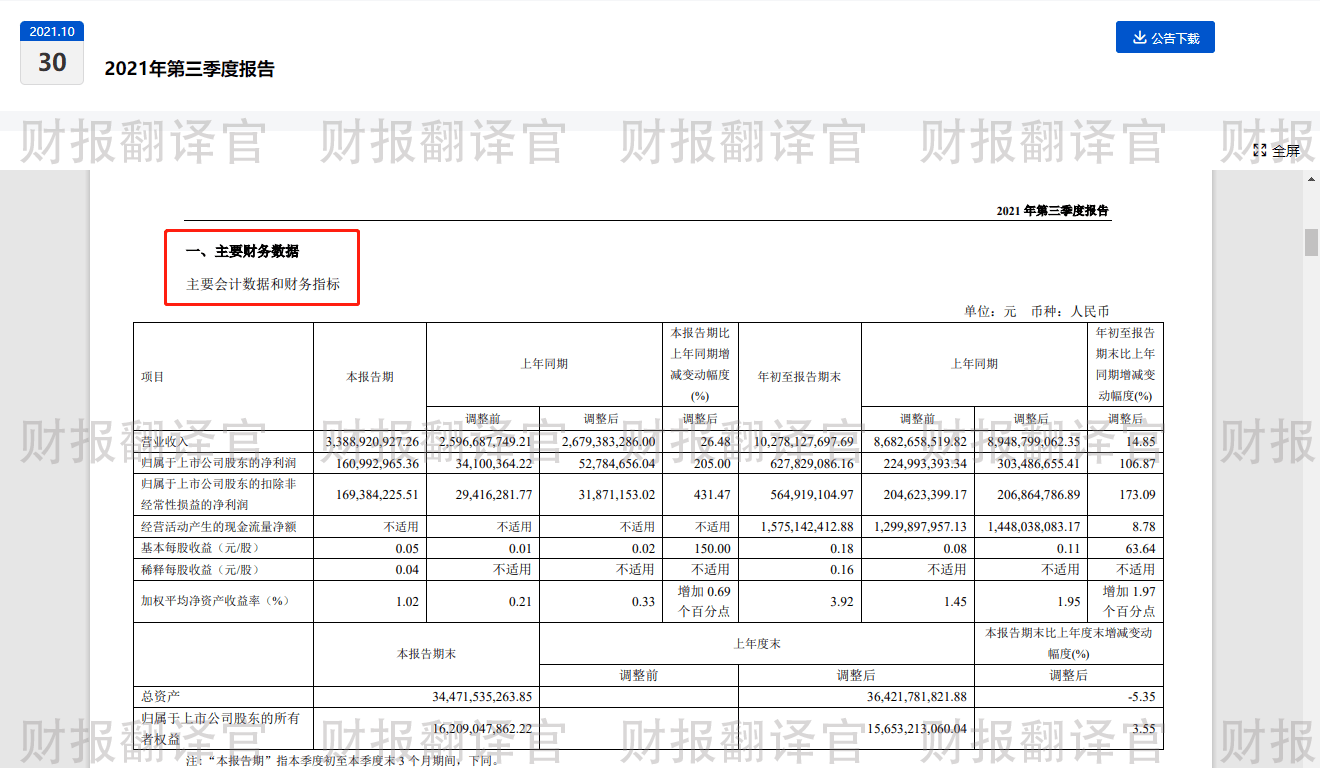
Task: Click the 公告下载 download button
Action: (1165, 38)
